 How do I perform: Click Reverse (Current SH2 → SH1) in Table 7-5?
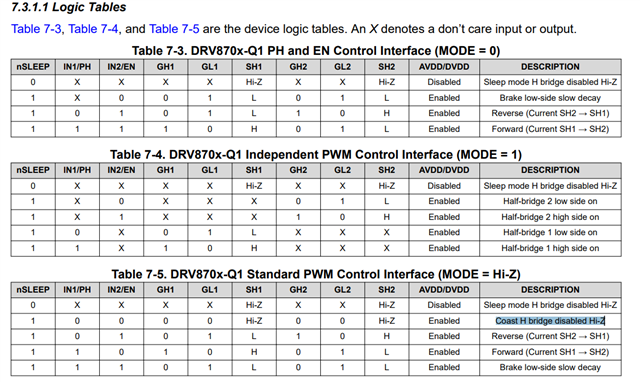550,336
